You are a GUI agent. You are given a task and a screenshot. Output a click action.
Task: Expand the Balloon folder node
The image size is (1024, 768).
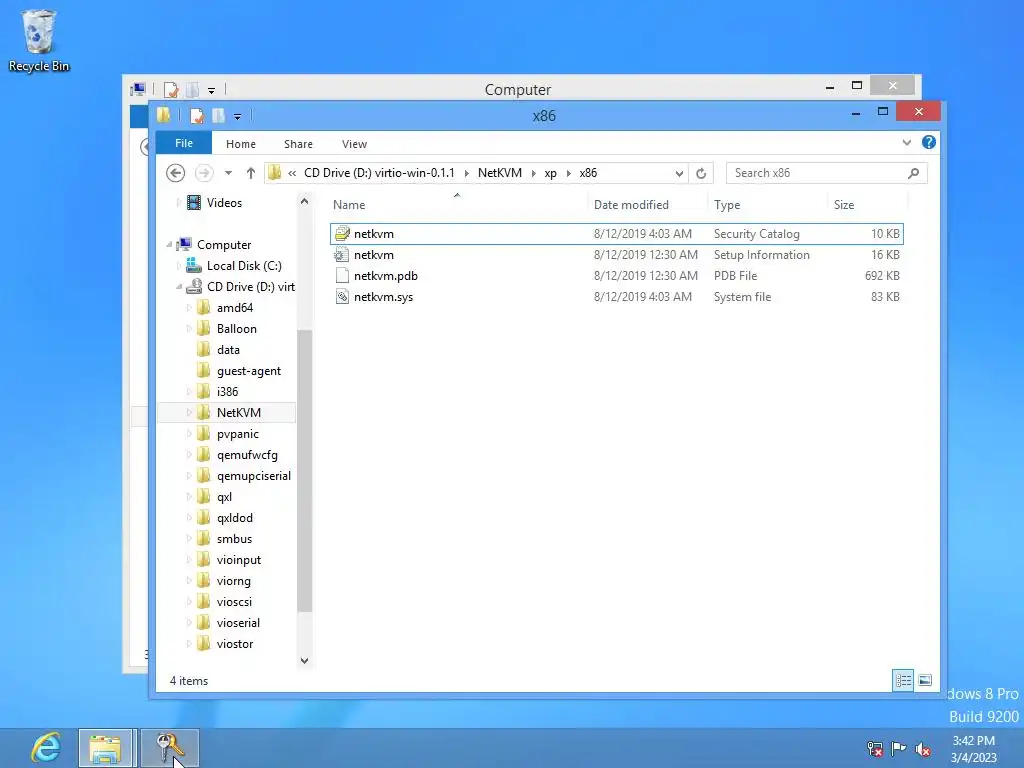tap(189, 328)
